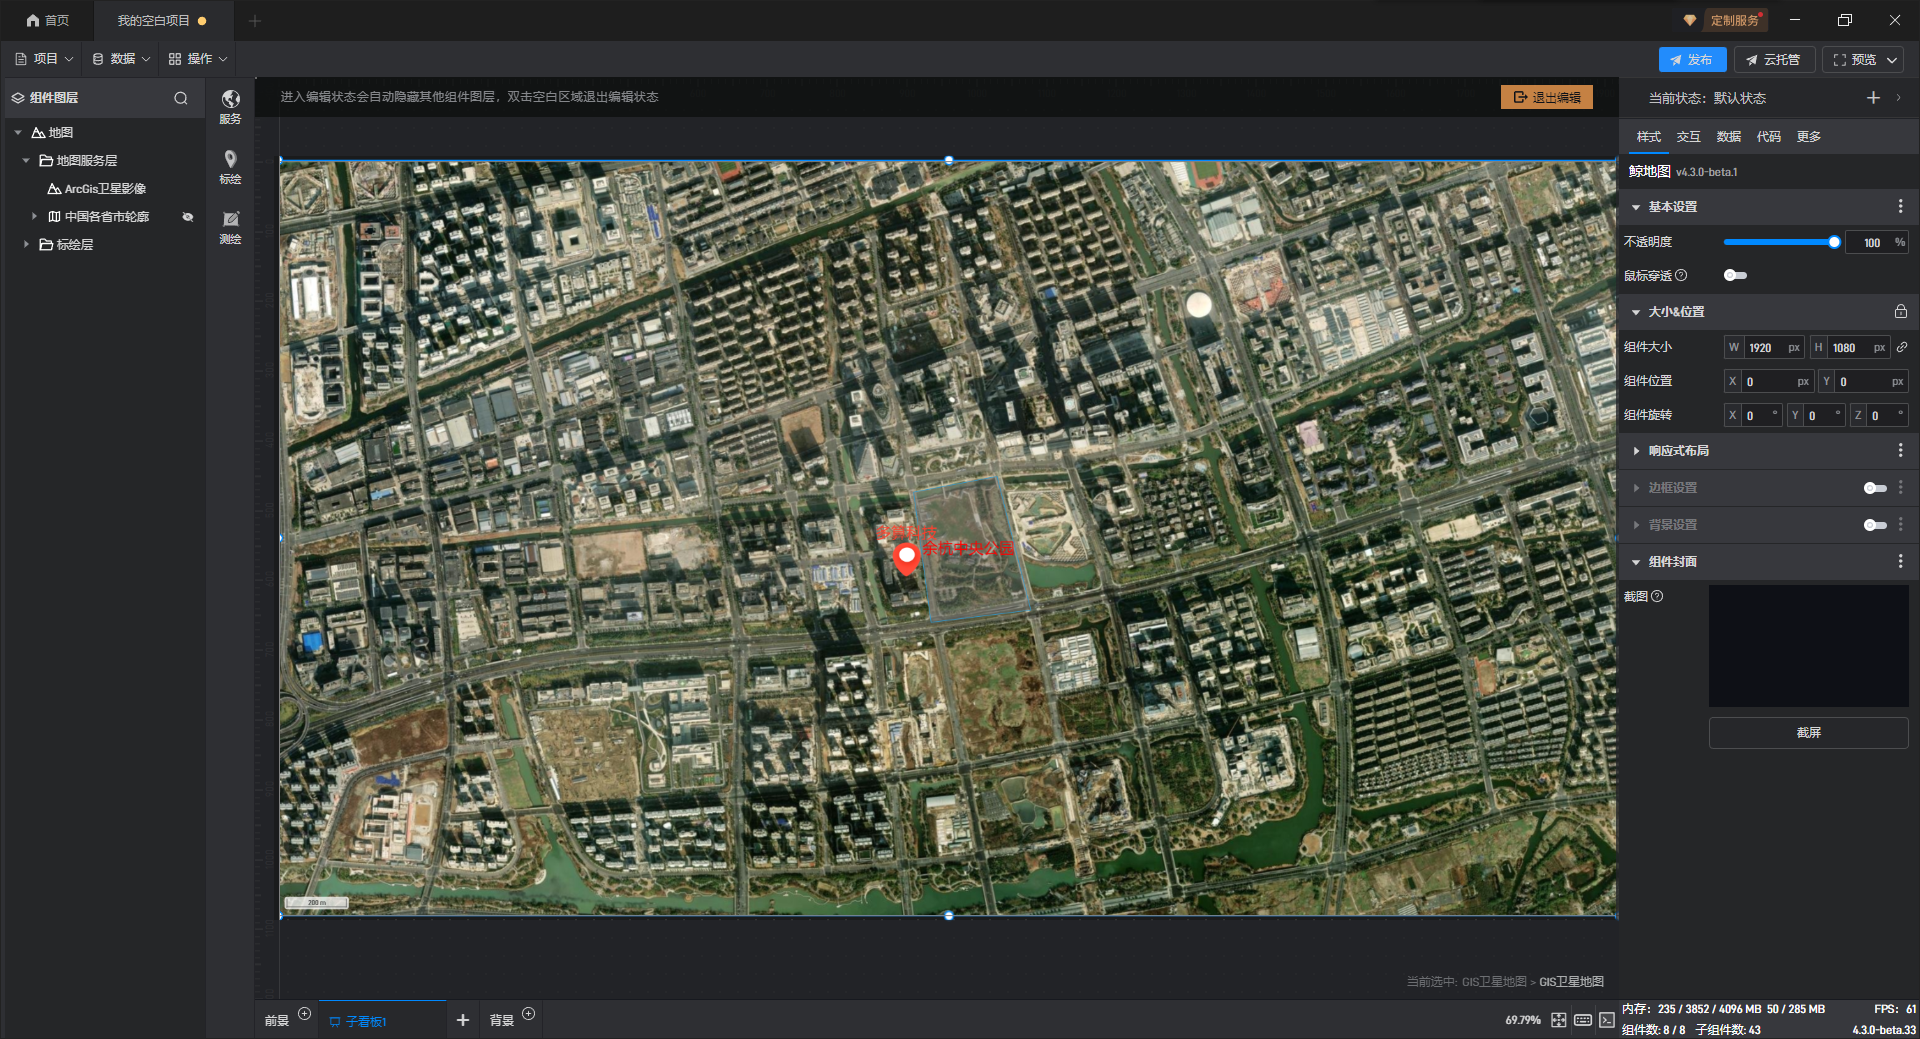Add background layer with 背景 plus icon

point(528,1013)
